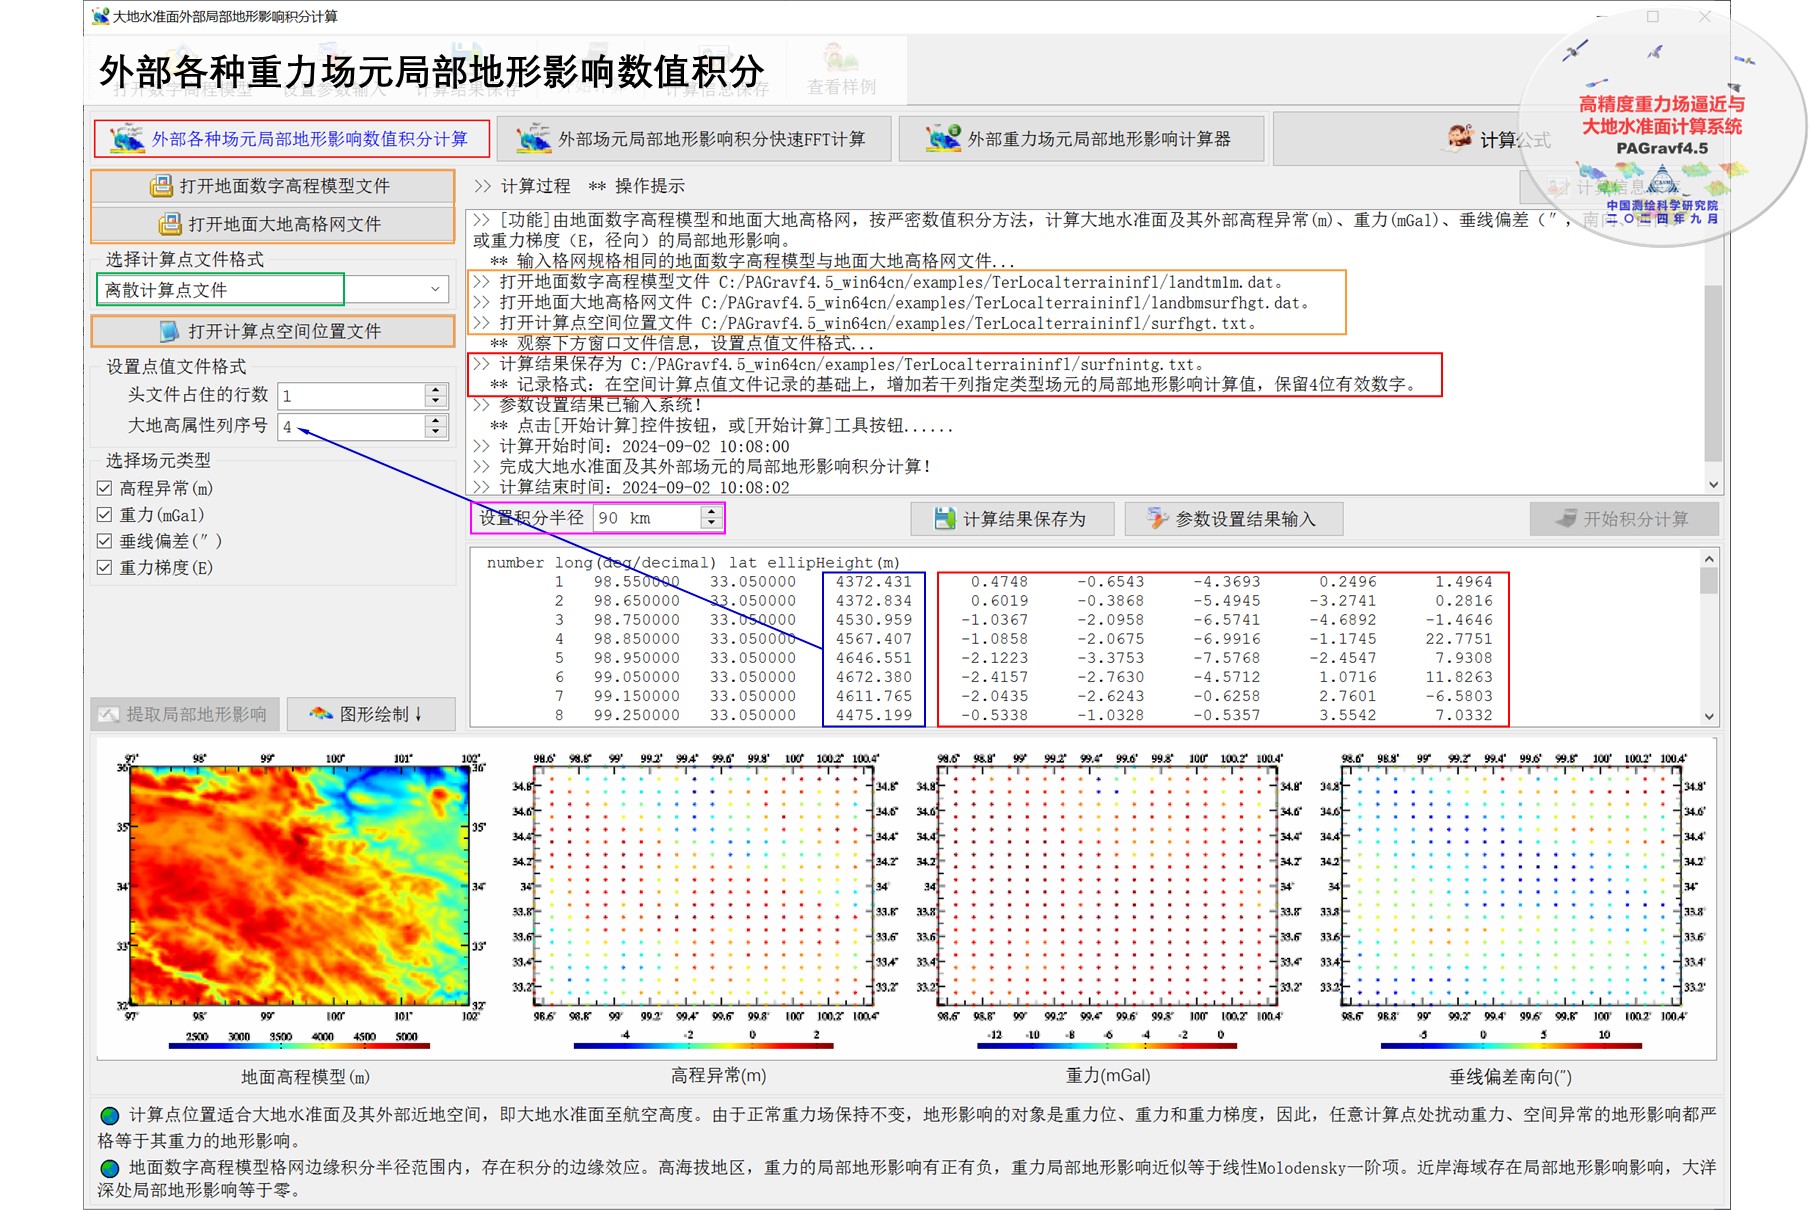The width and height of the screenshot is (1814, 1210).
Task: Click the 提取局部地形影响 button icon
Action: click(108, 714)
